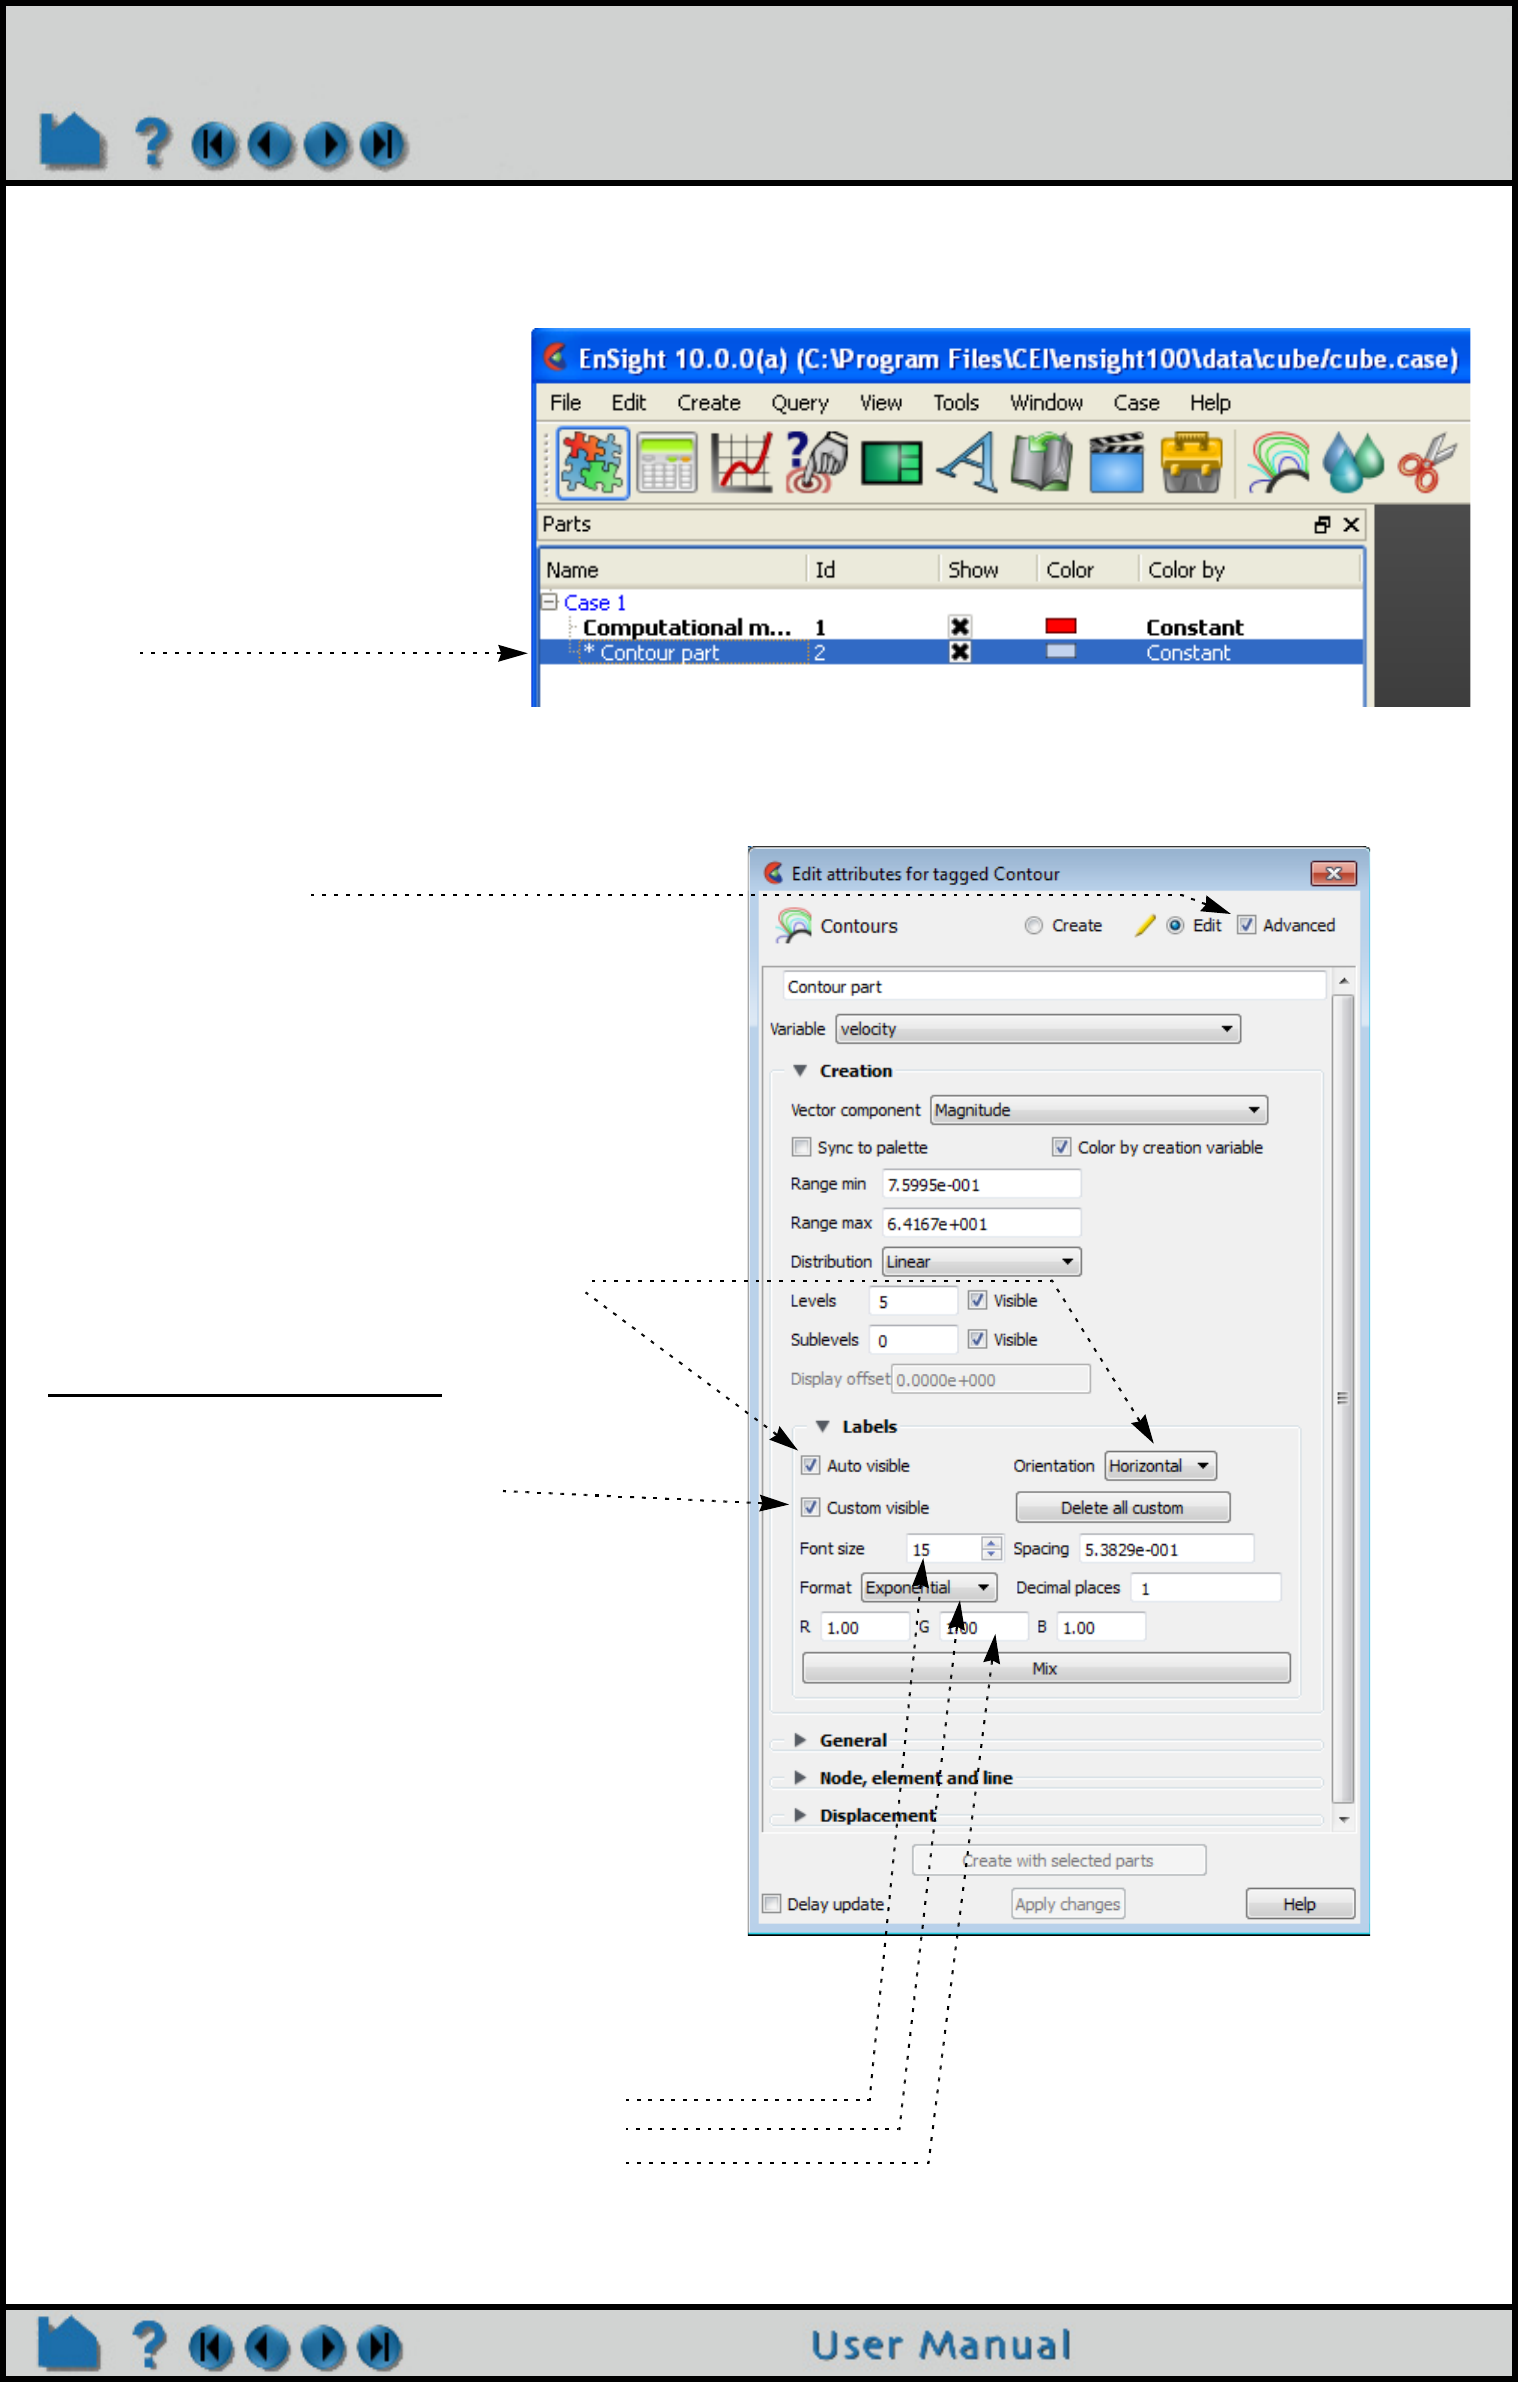Screen dimensions: 1518x2382
Task: Go to next page using footer arrow
Action: tap(323, 2347)
